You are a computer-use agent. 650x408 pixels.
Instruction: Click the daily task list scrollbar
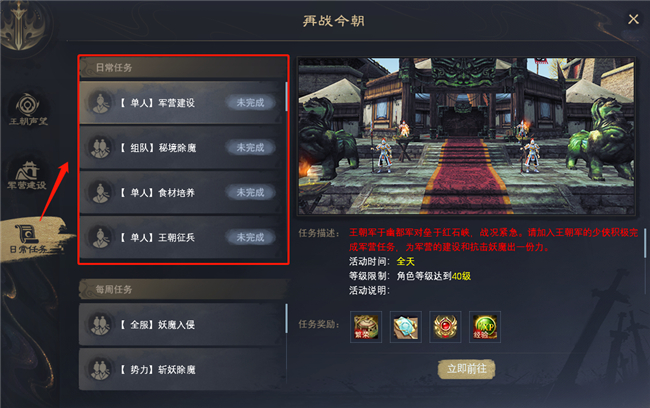click(x=286, y=96)
